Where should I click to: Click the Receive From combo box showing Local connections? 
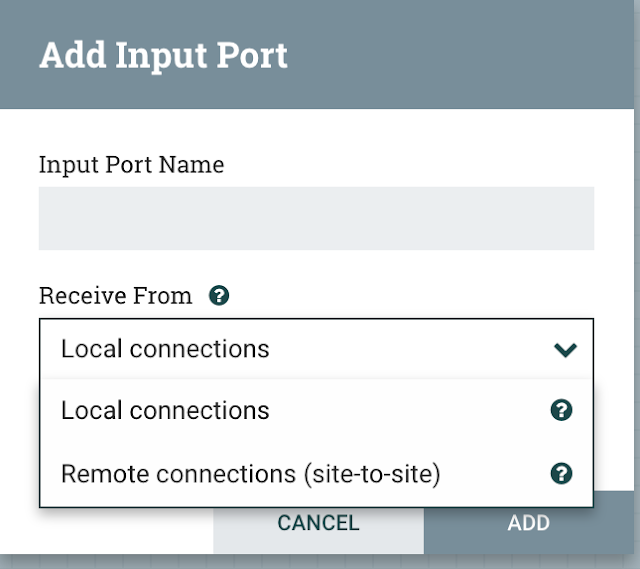316,349
